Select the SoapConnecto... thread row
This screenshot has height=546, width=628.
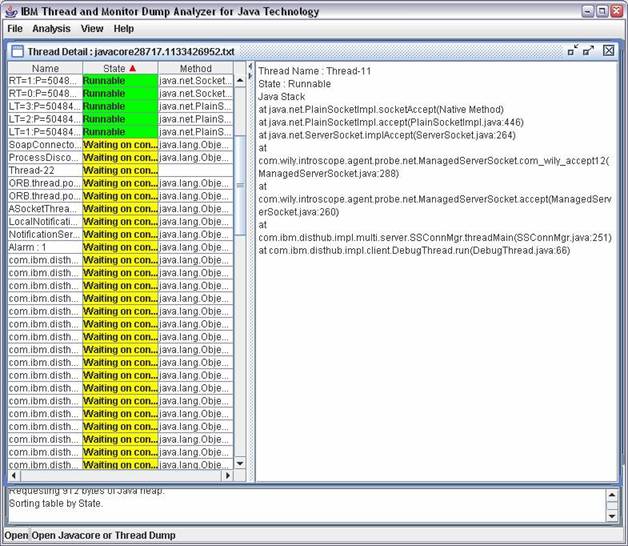click(121, 145)
